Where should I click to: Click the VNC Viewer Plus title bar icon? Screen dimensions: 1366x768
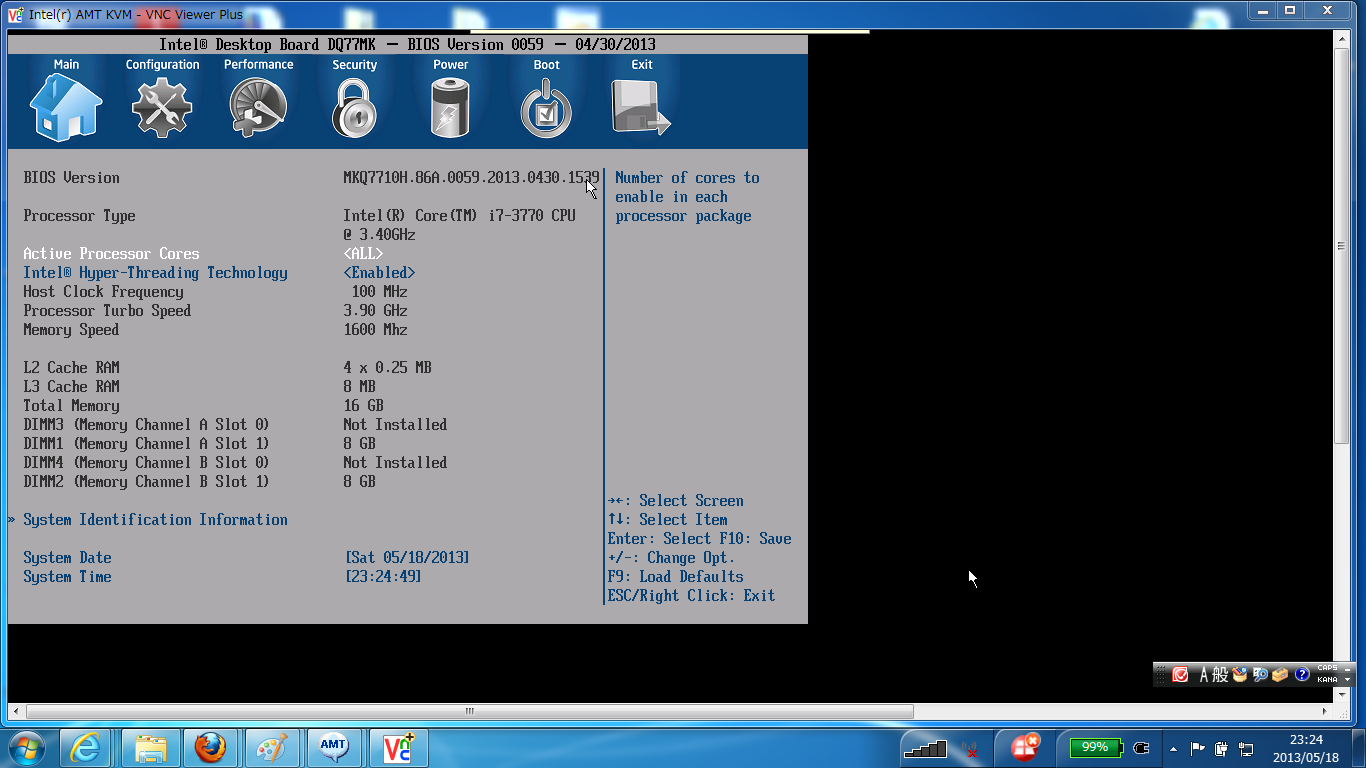tap(15, 14)
